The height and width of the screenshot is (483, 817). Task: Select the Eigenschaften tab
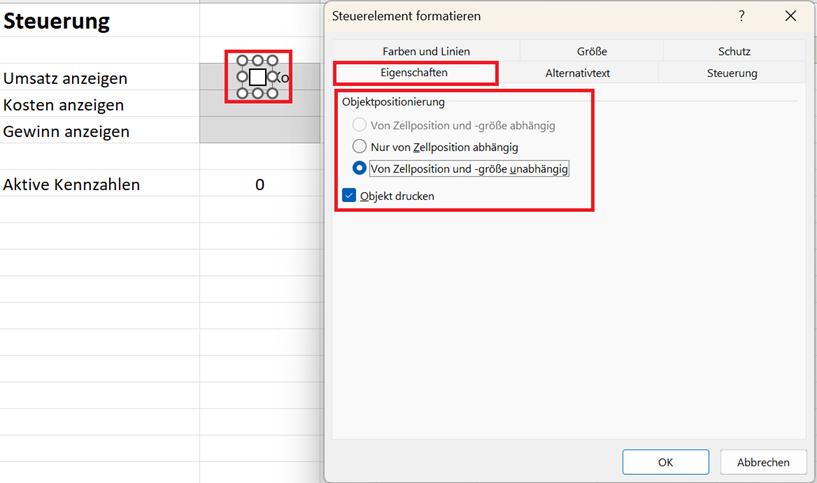414,72
